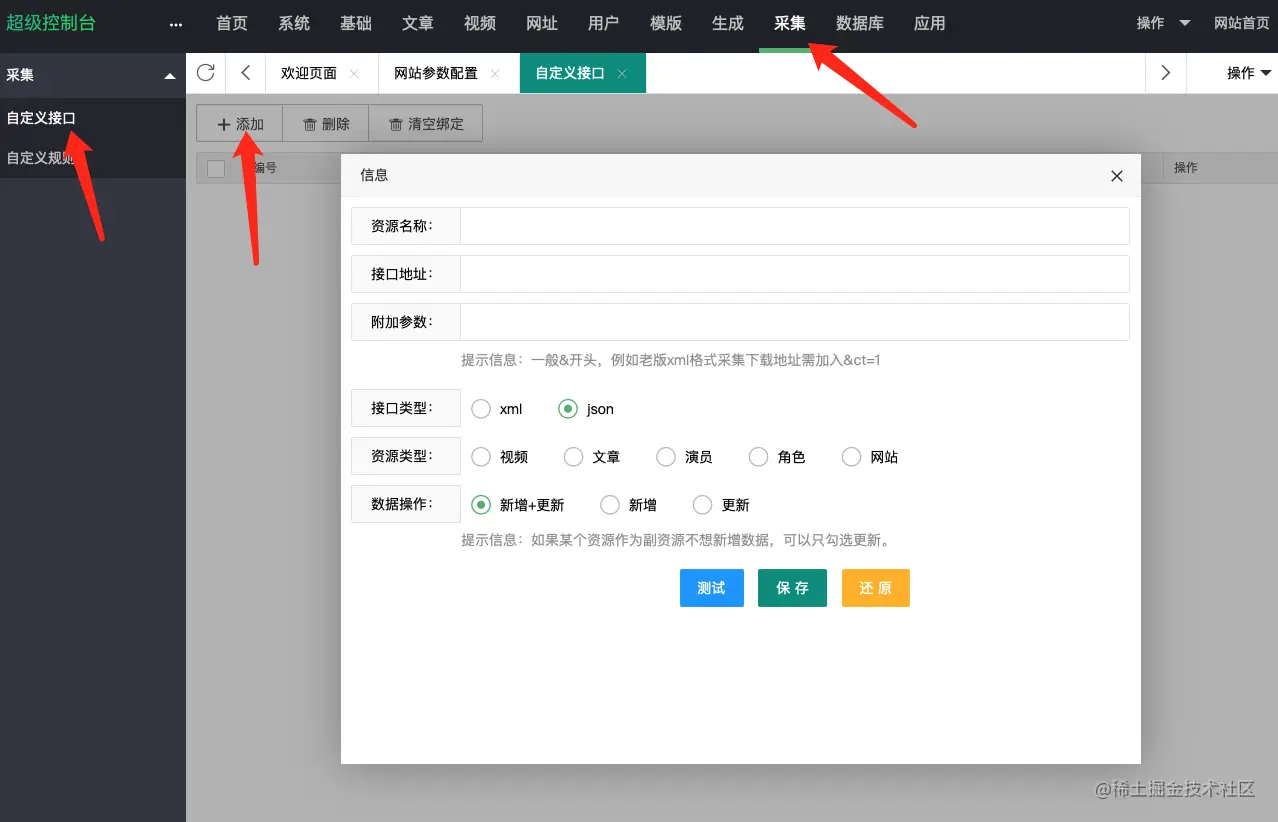Go to 网站首页 link
The width and height of the screenshot is (1278, 822).
click(x=1242, y=23)
